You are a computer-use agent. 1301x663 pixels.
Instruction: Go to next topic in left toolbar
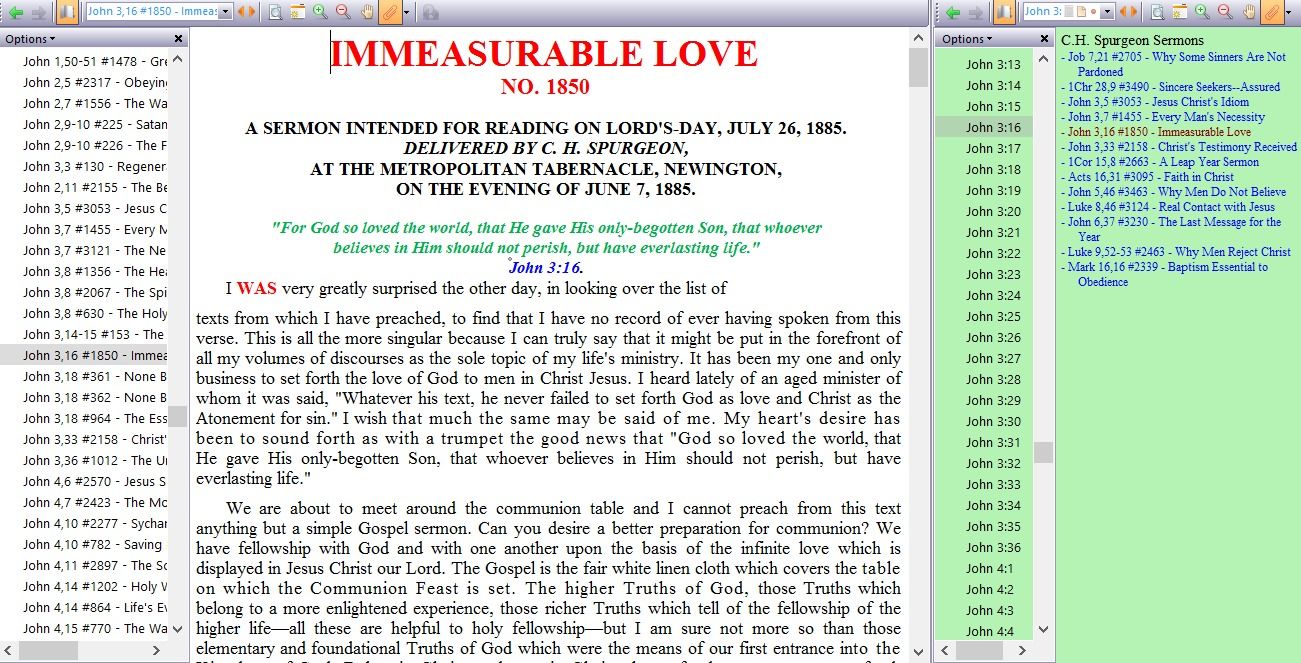click(x=251, y=12)
